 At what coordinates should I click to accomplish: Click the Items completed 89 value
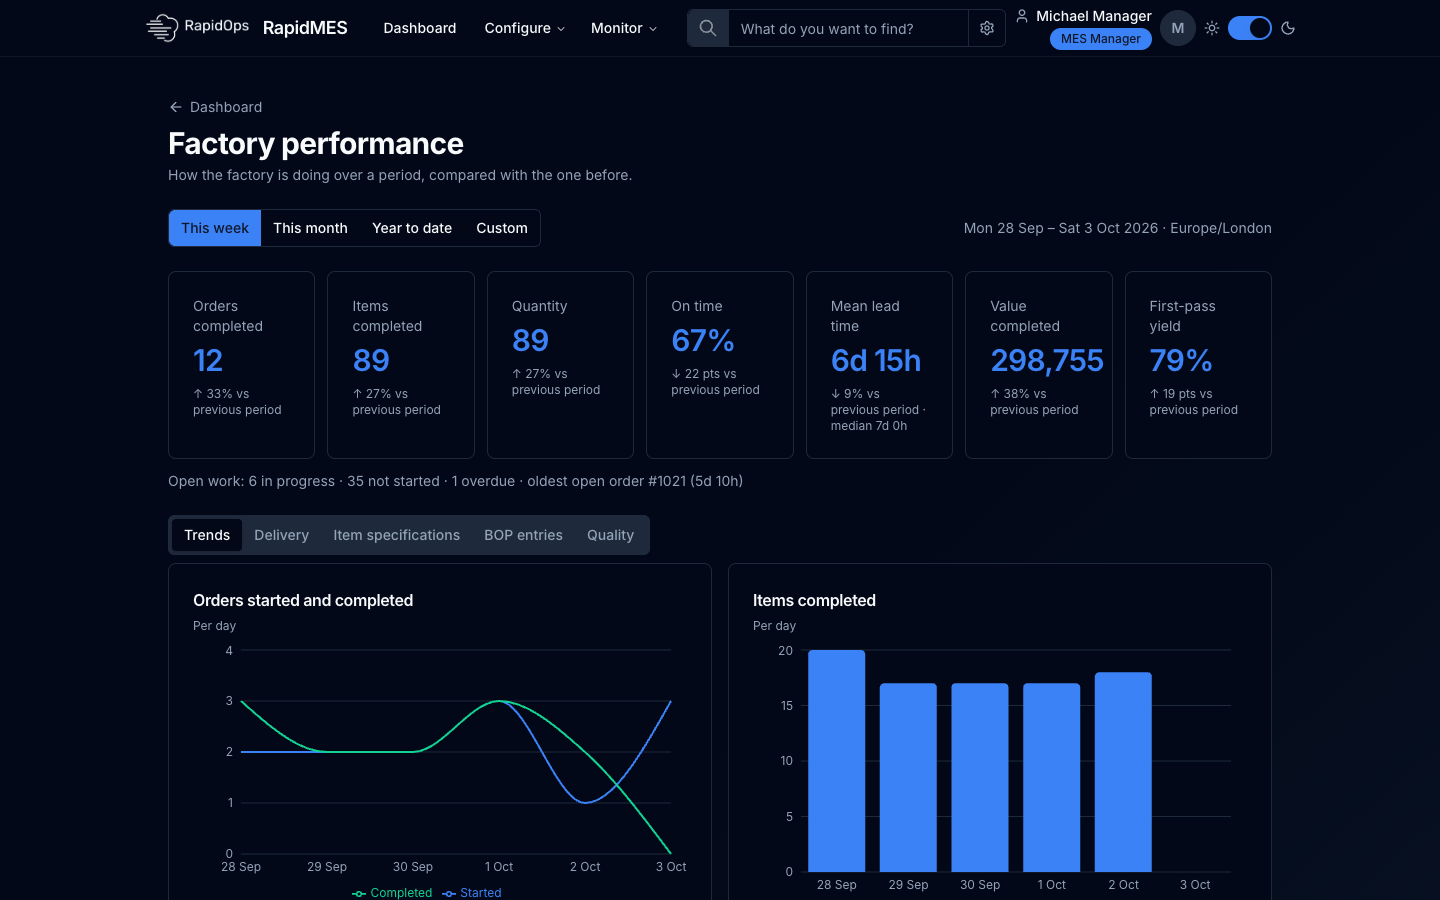pos(371,360)
